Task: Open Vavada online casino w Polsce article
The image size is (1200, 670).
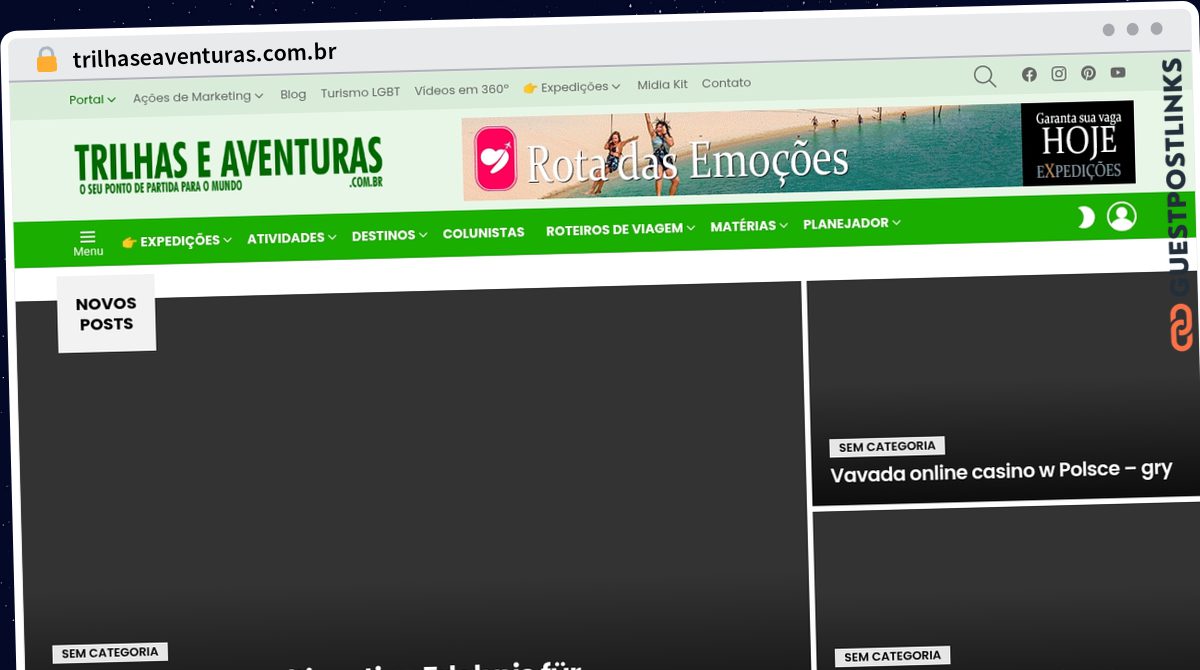Action: point(1001,471)
